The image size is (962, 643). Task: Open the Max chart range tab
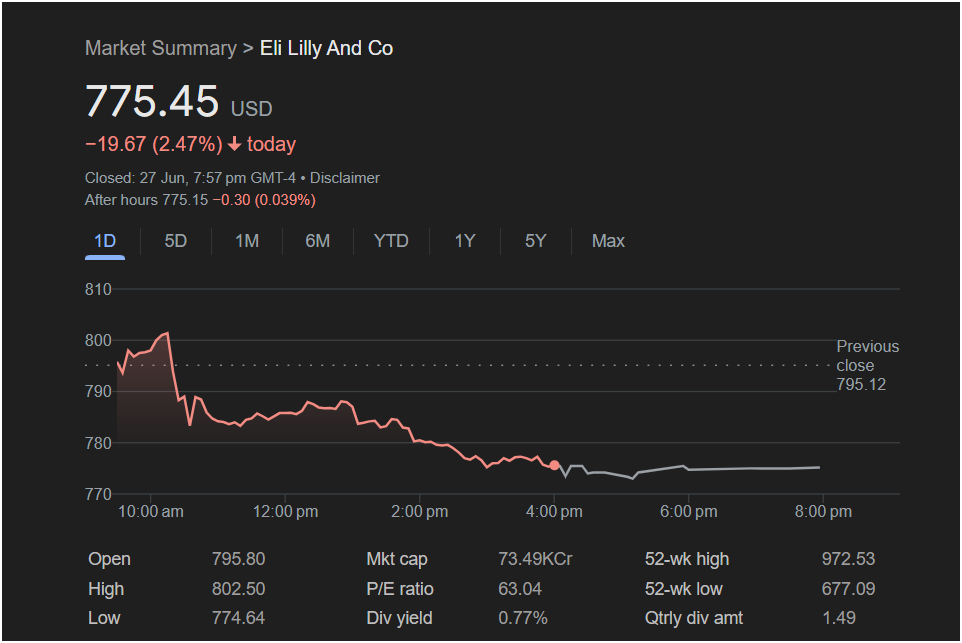point(608,241)
